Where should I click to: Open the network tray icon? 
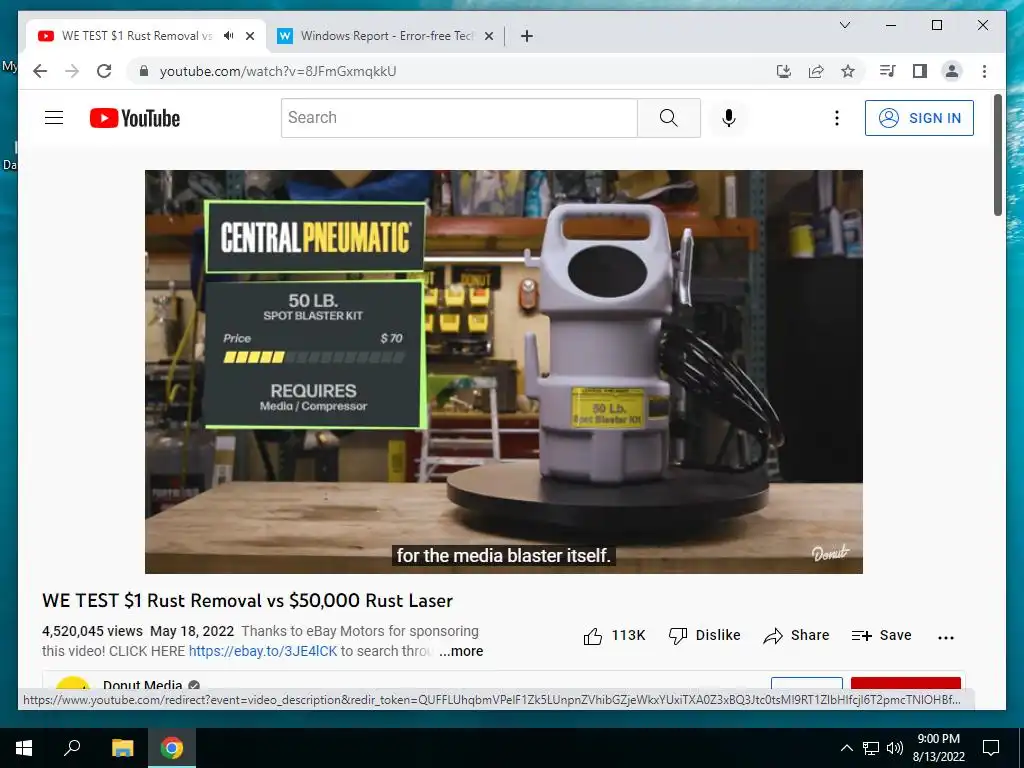[x=871, y=748]
